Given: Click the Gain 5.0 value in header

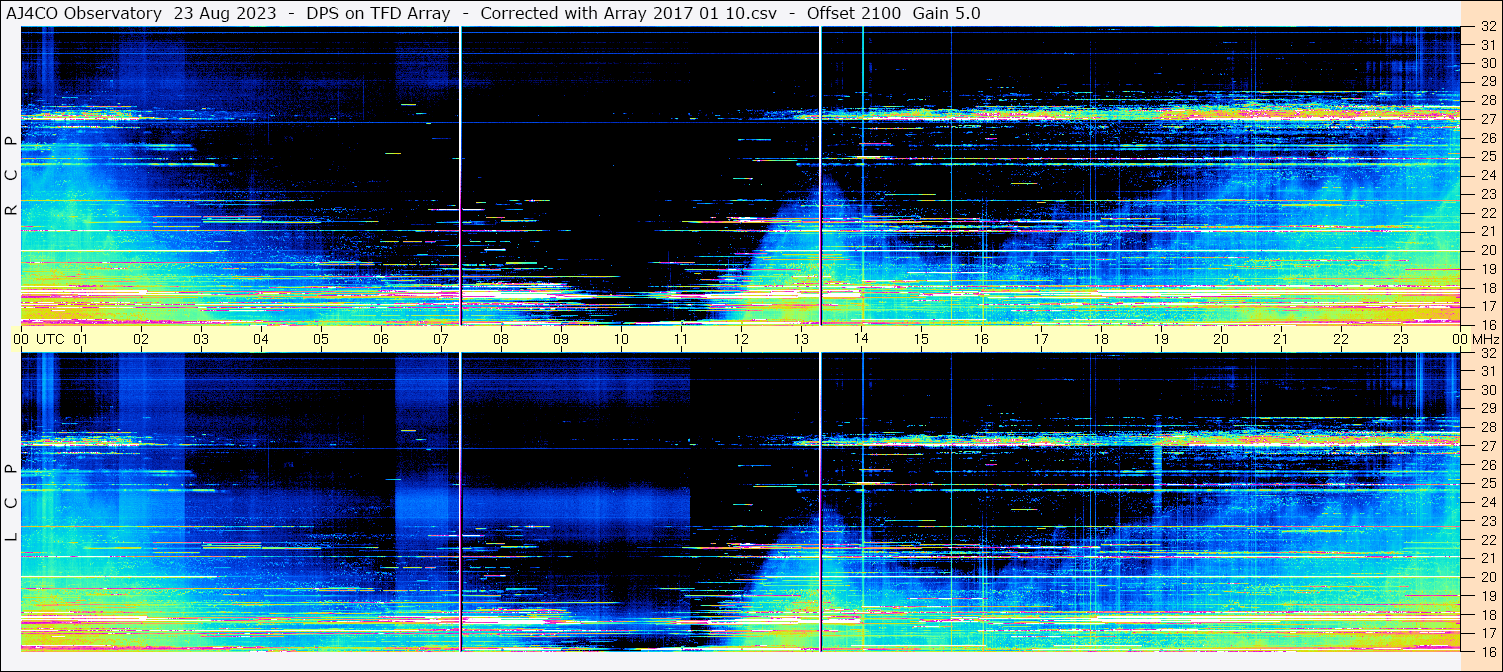Looking at the screenshot, I should tap(946, 13).
